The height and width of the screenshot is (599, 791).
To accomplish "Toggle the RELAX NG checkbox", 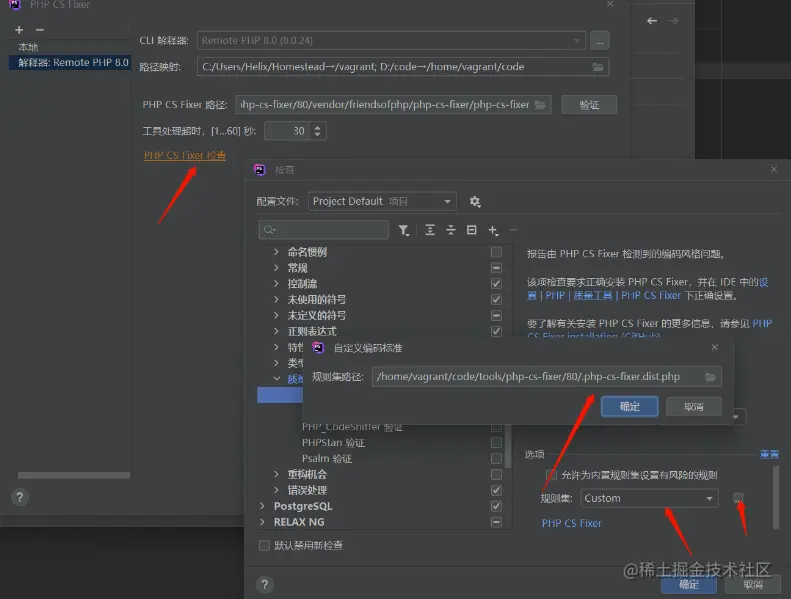I will point(496,522).
